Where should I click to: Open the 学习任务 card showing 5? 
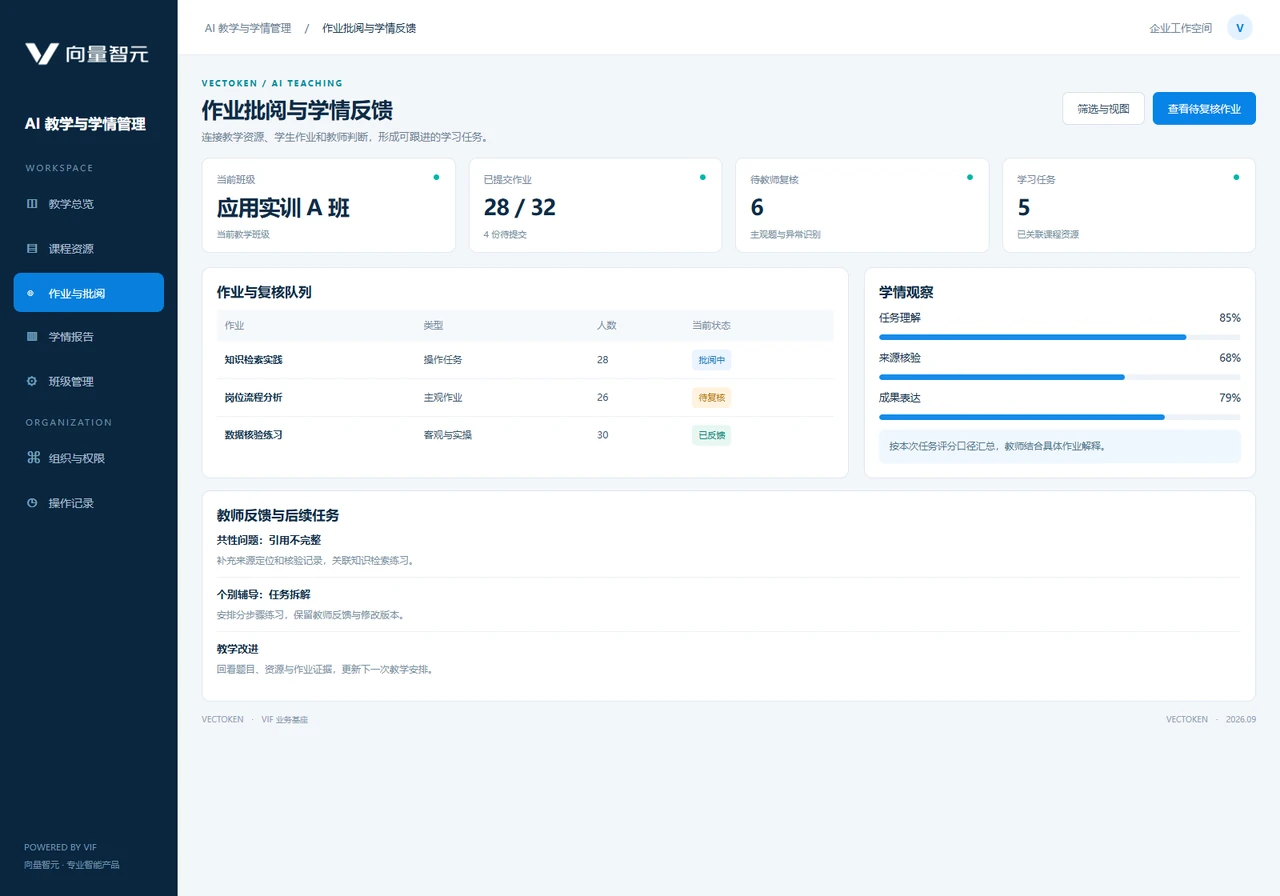[1129, 205]
